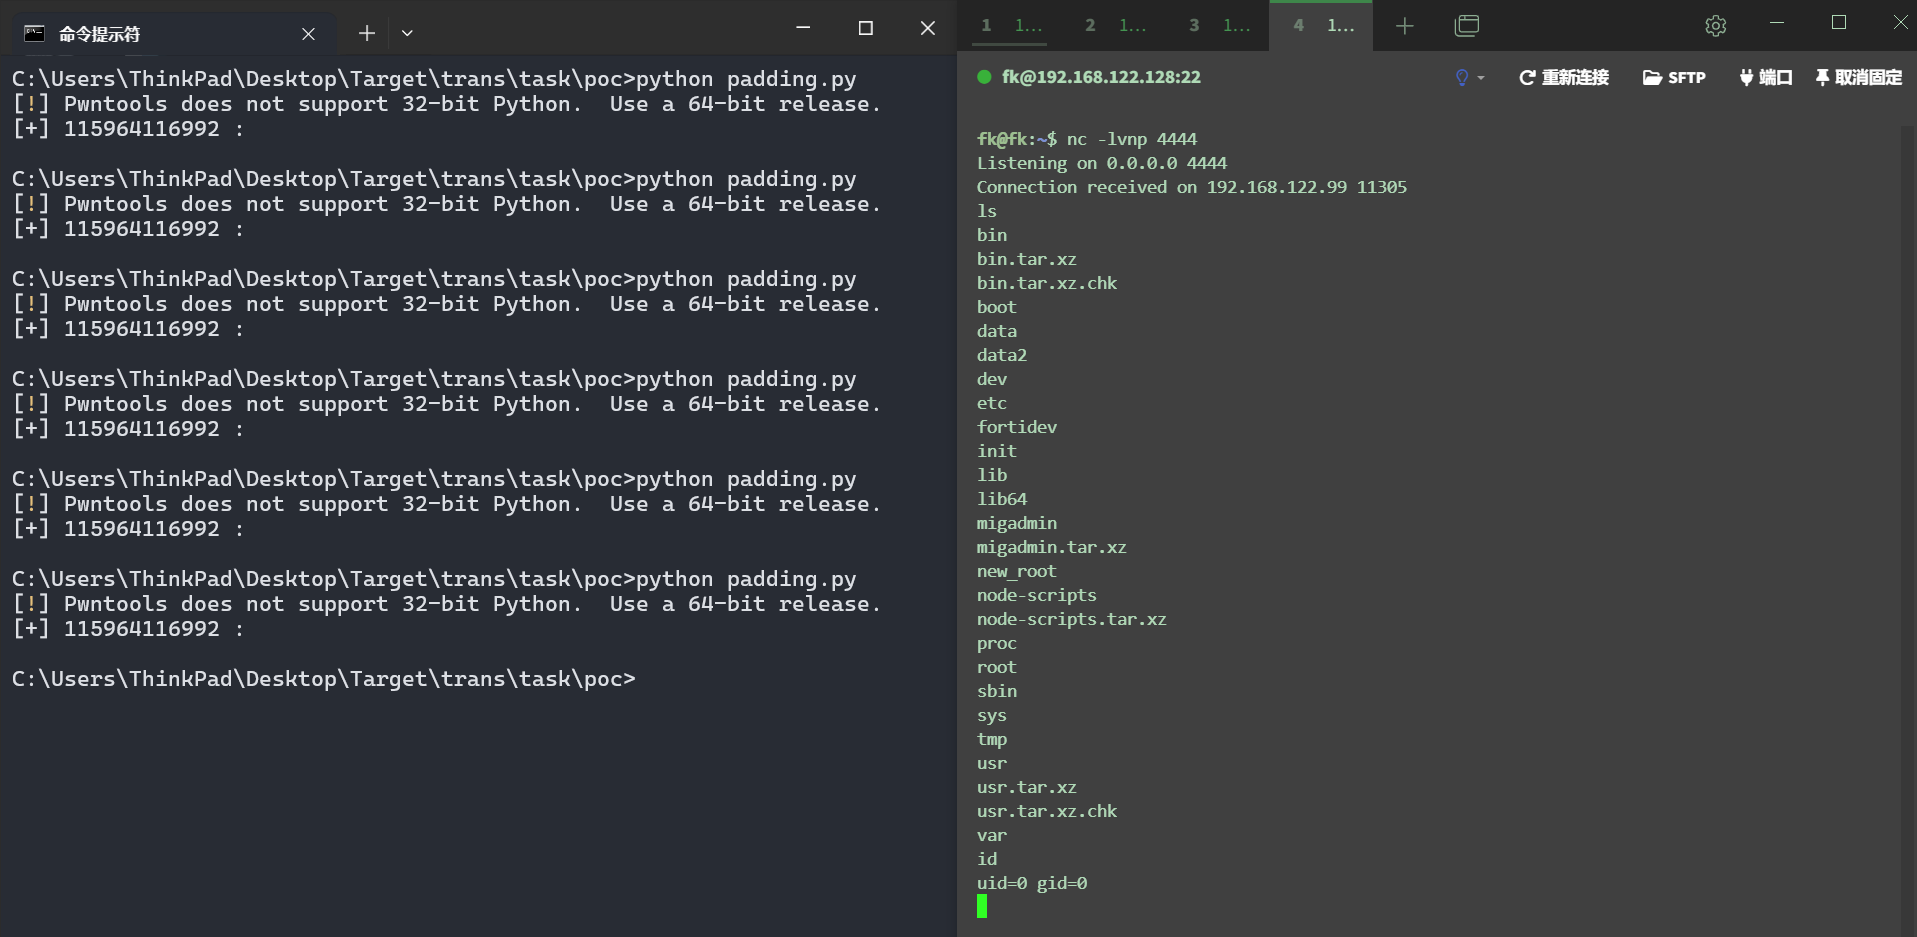The image size is (1917, 937).
Task: Open the Command Prompt tab dropdown arrow
Action: (407, 33)
